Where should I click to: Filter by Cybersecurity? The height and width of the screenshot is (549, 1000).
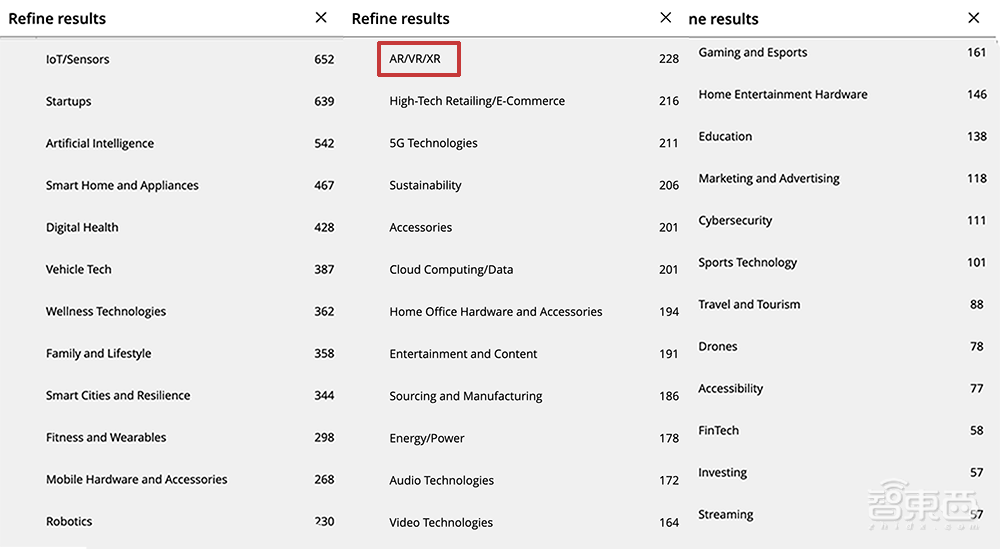click(x=735, y=220)
